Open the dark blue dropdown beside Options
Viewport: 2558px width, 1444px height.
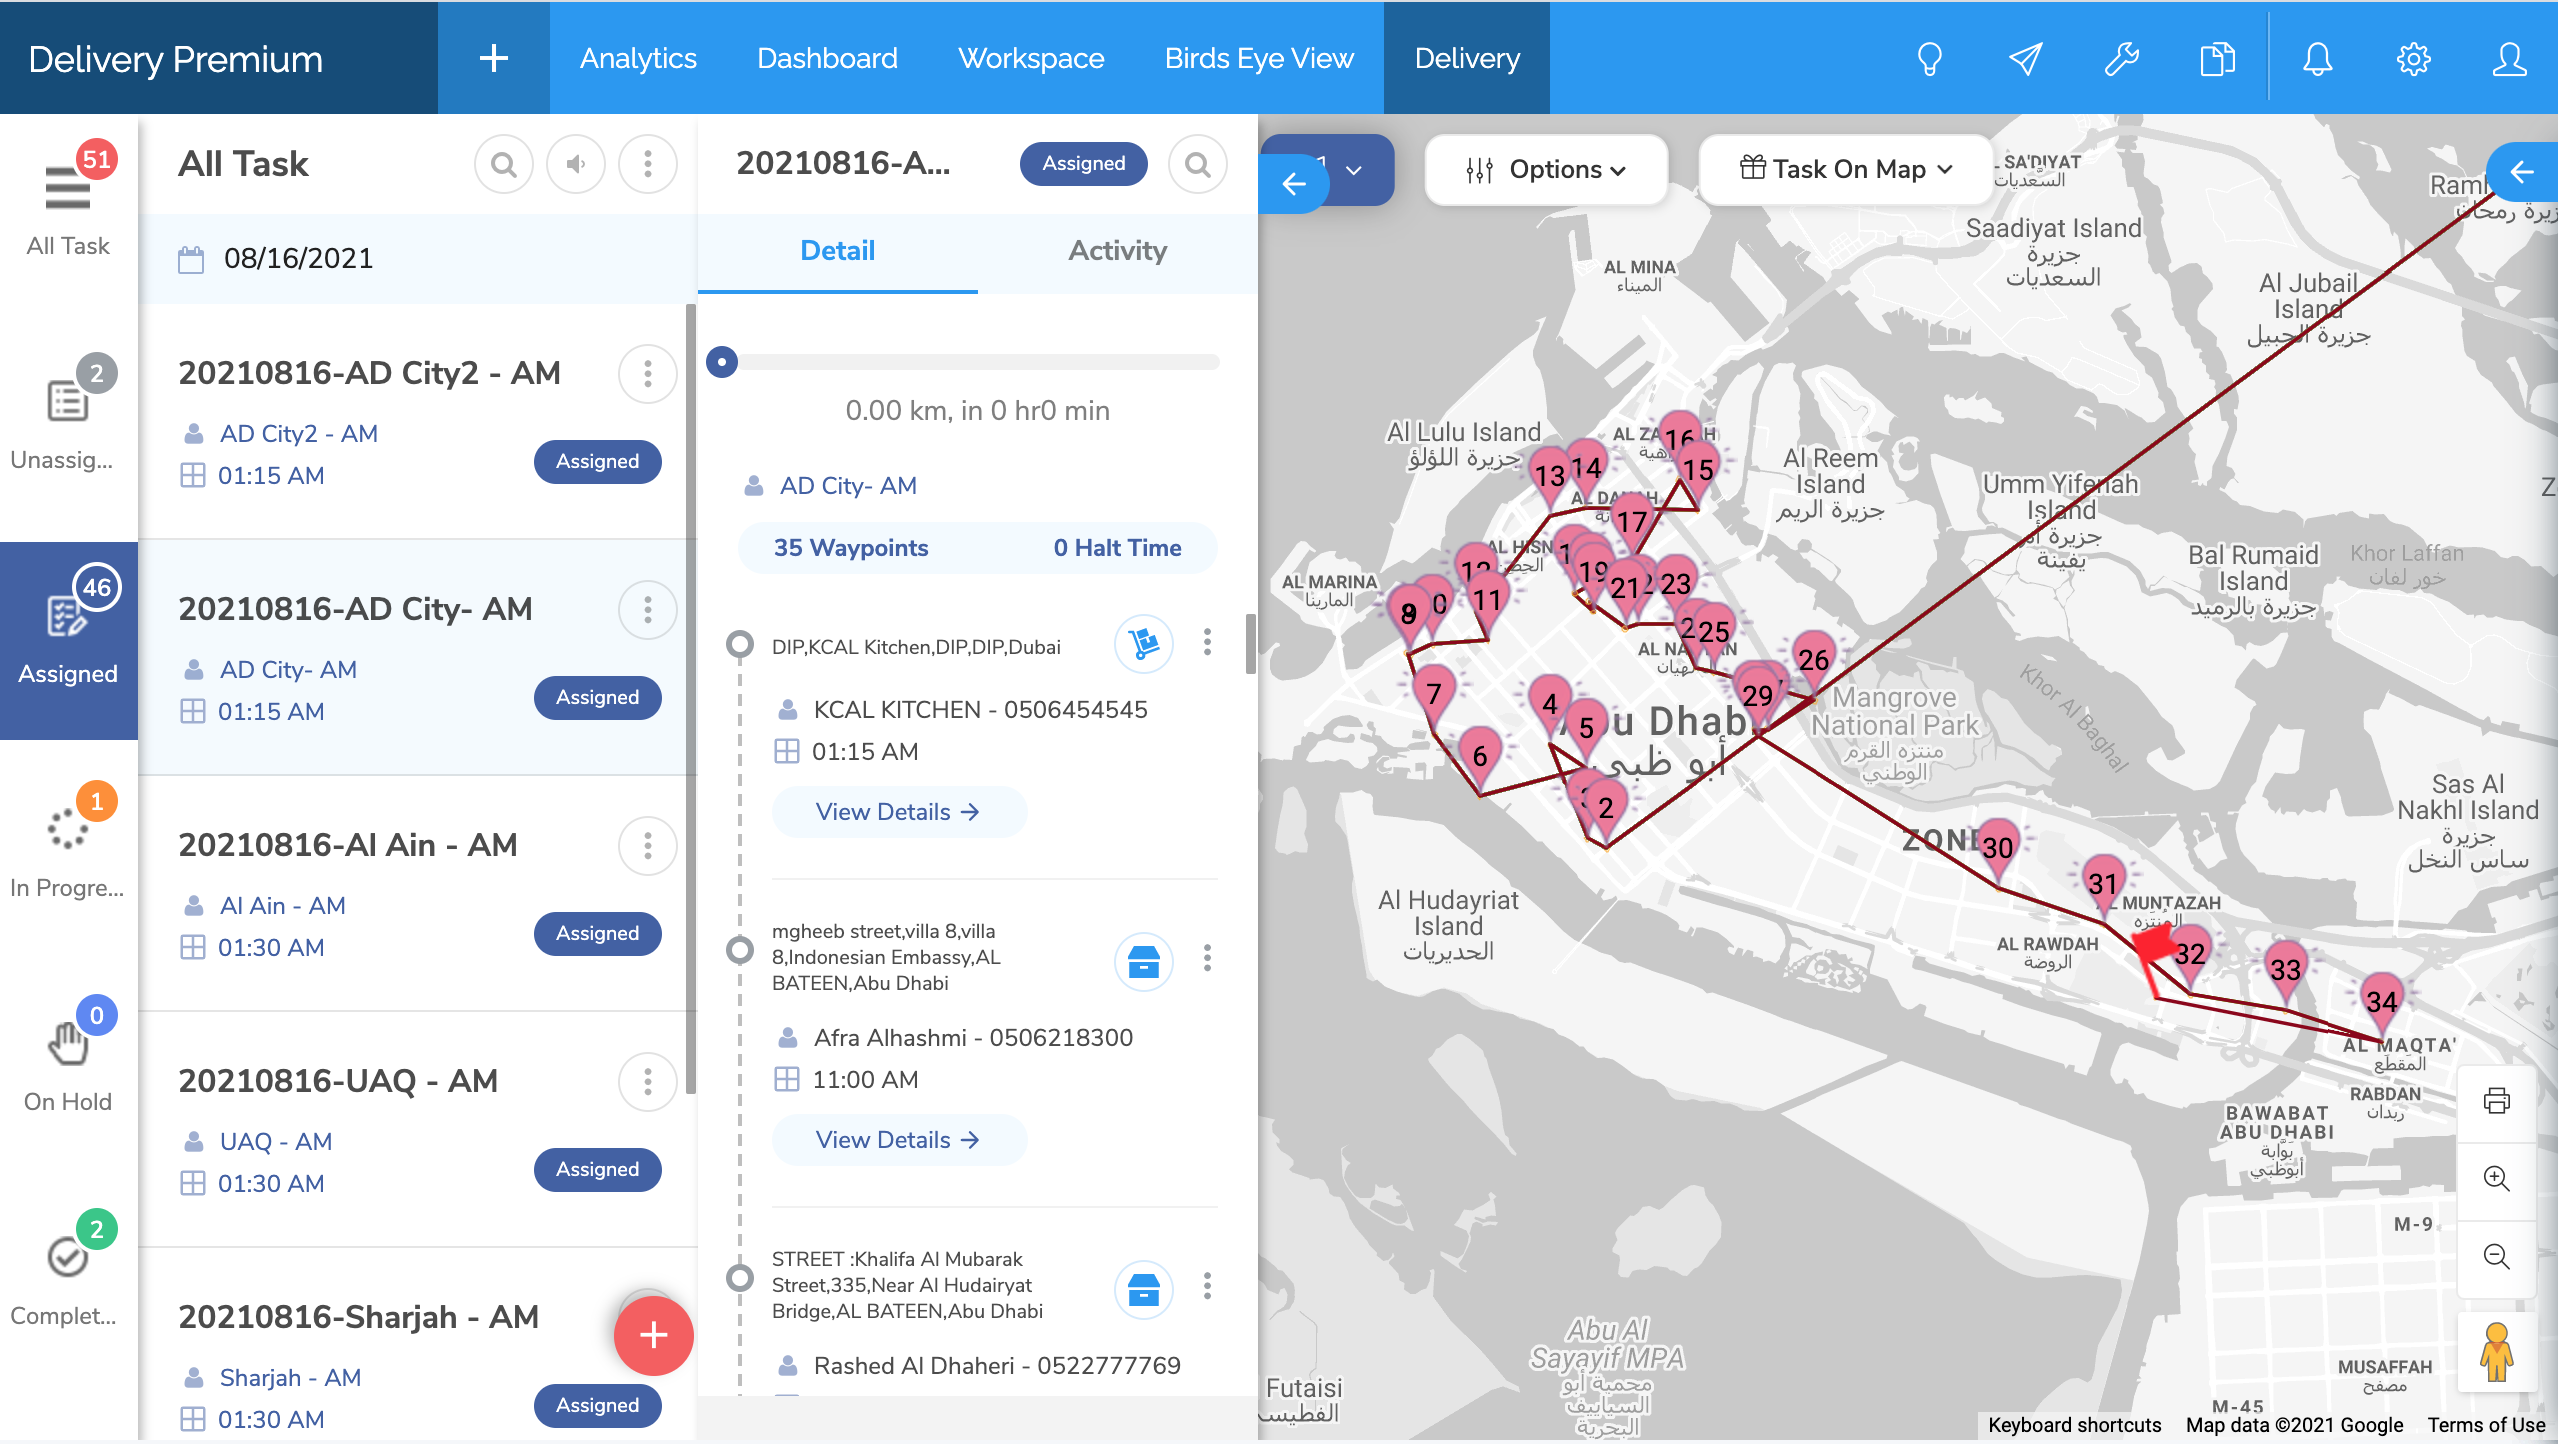click(1356, 169)
